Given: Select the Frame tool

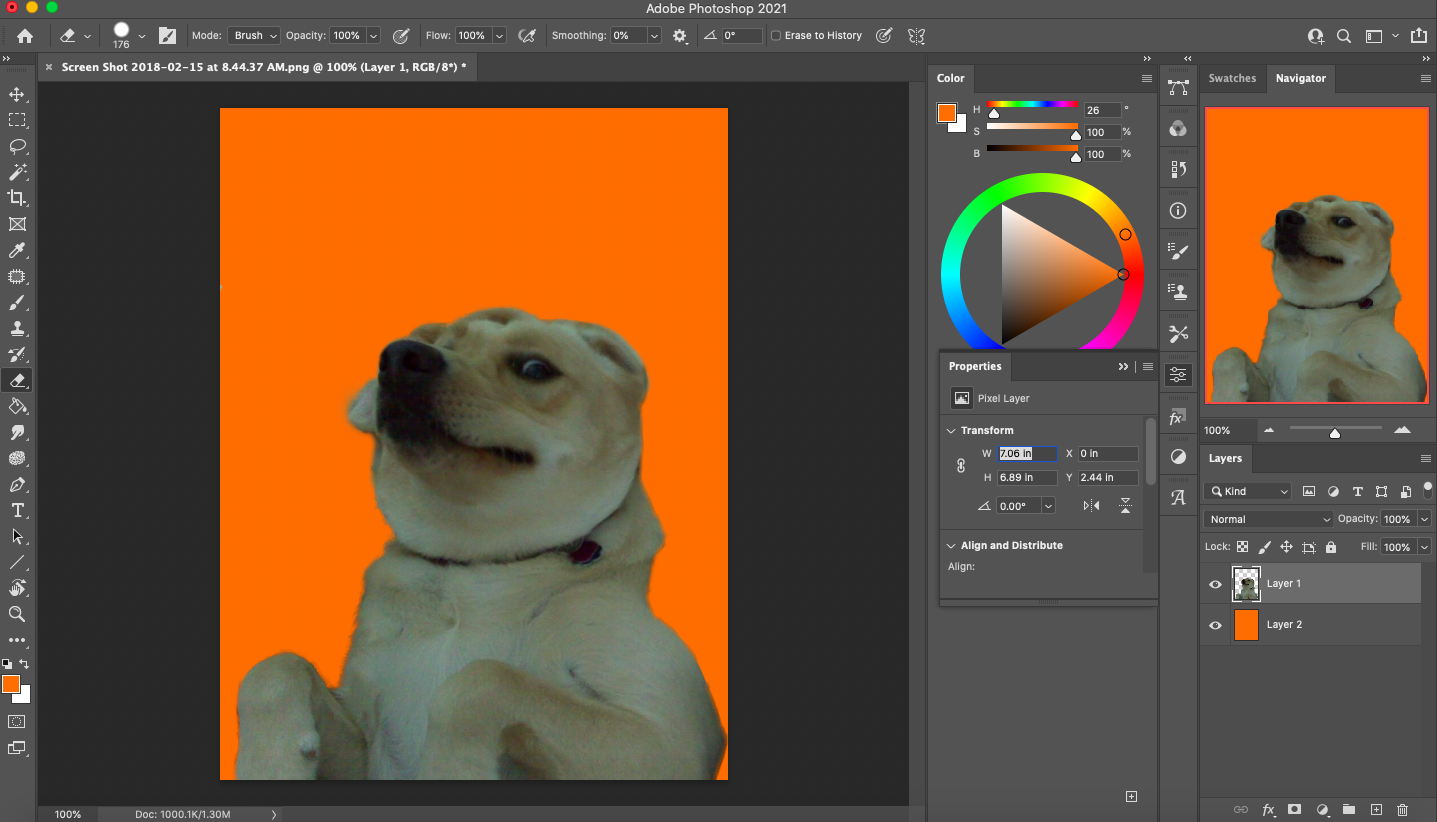Looking at the screenshot, I should pos(17,224).
